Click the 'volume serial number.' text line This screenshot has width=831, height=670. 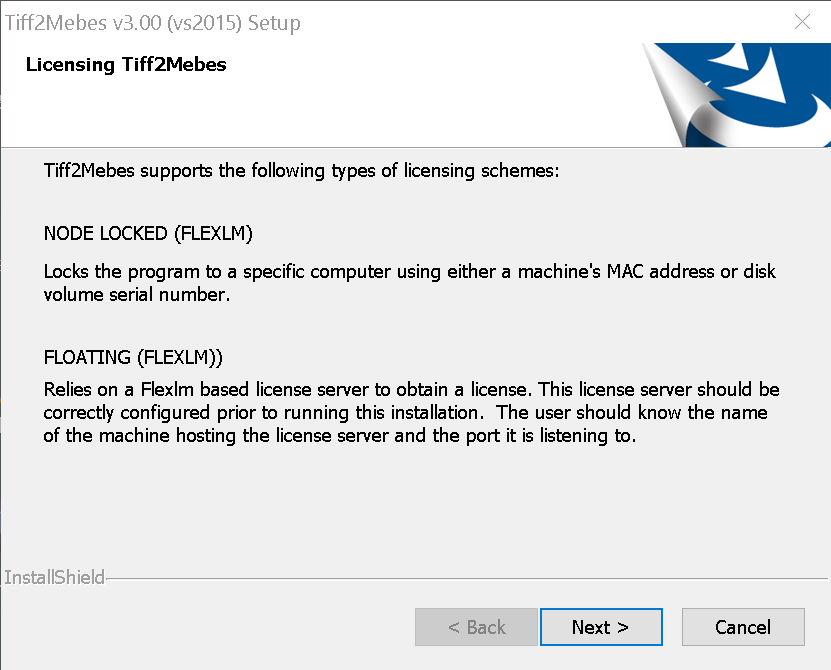pos(137,294)
